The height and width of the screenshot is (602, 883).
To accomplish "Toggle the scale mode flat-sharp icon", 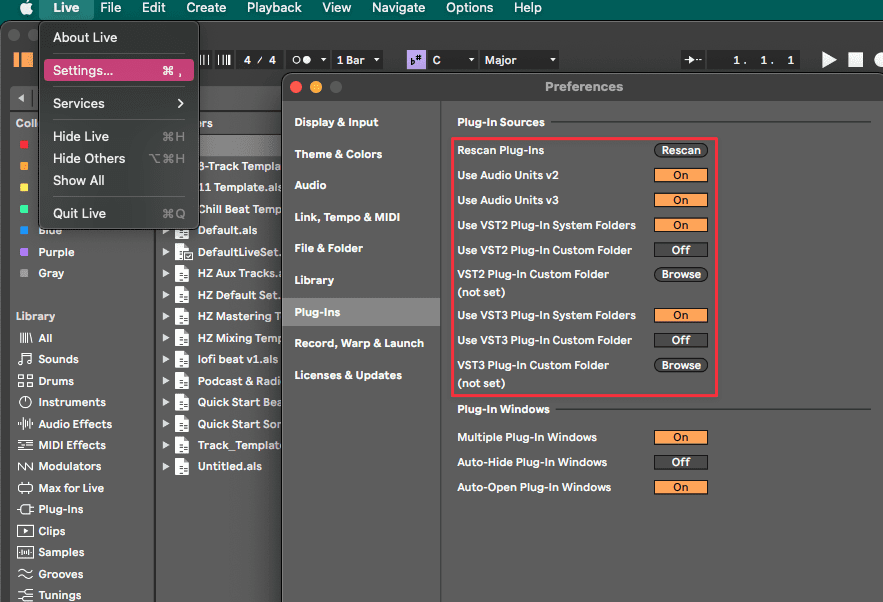I will 416,60.
